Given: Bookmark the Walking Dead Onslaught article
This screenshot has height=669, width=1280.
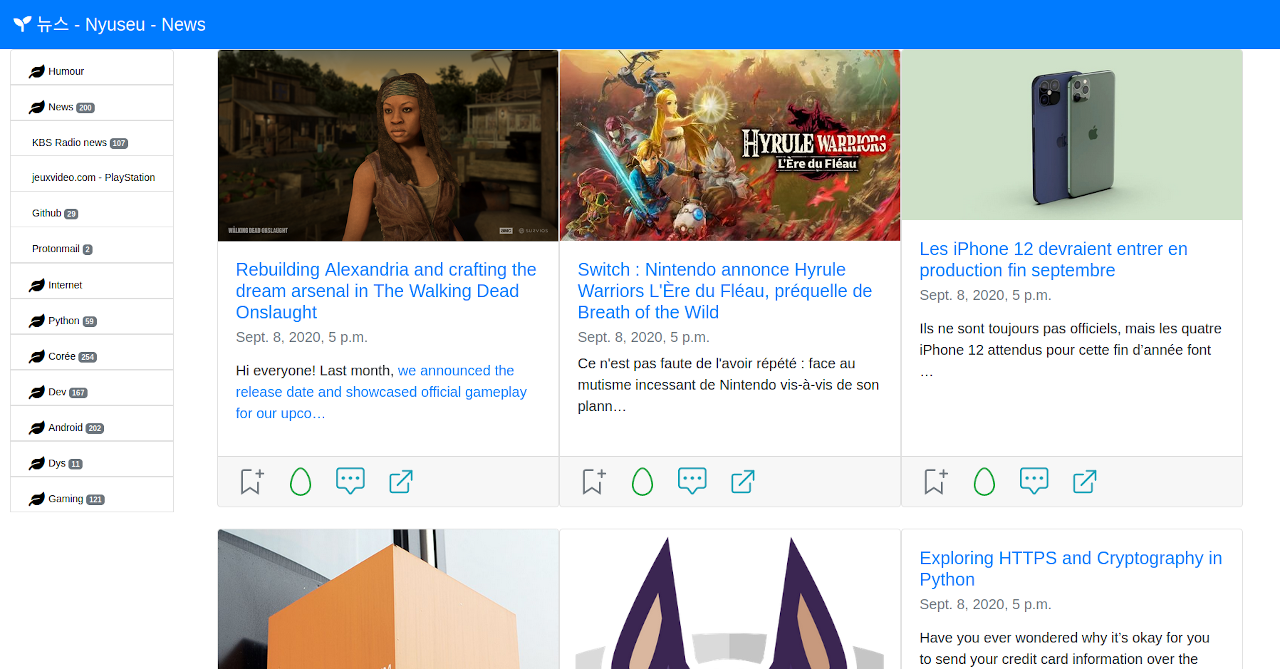Looking at the screenshot, I should click(251, 481).
